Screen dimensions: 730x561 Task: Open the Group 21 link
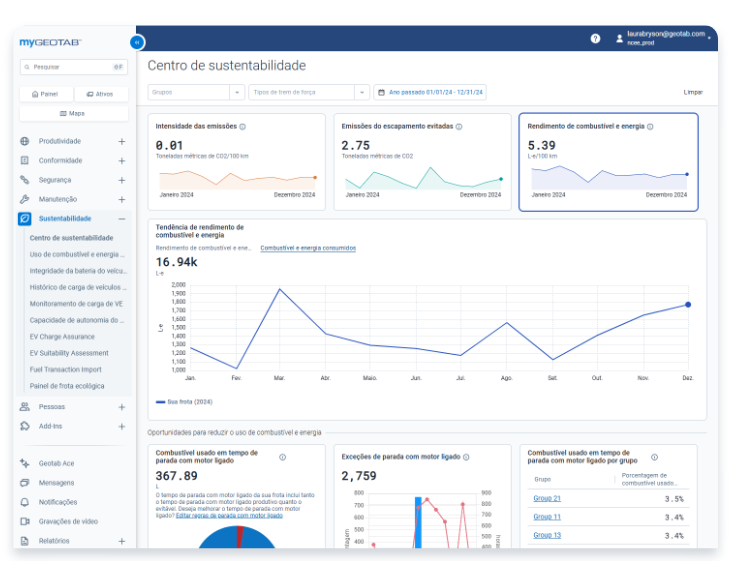[547, 498]
